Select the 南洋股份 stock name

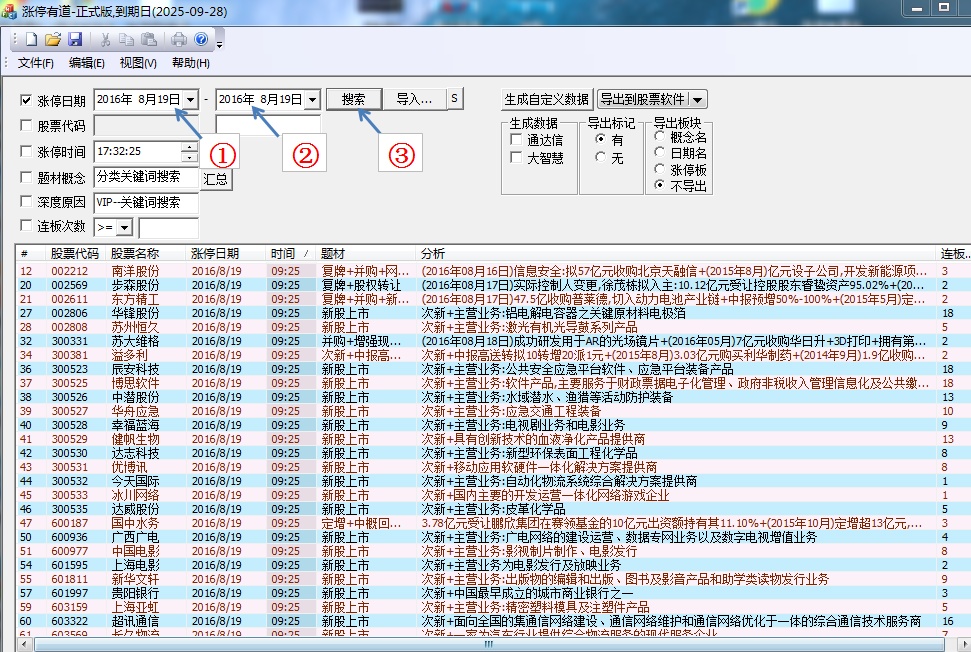coord(135,271)
